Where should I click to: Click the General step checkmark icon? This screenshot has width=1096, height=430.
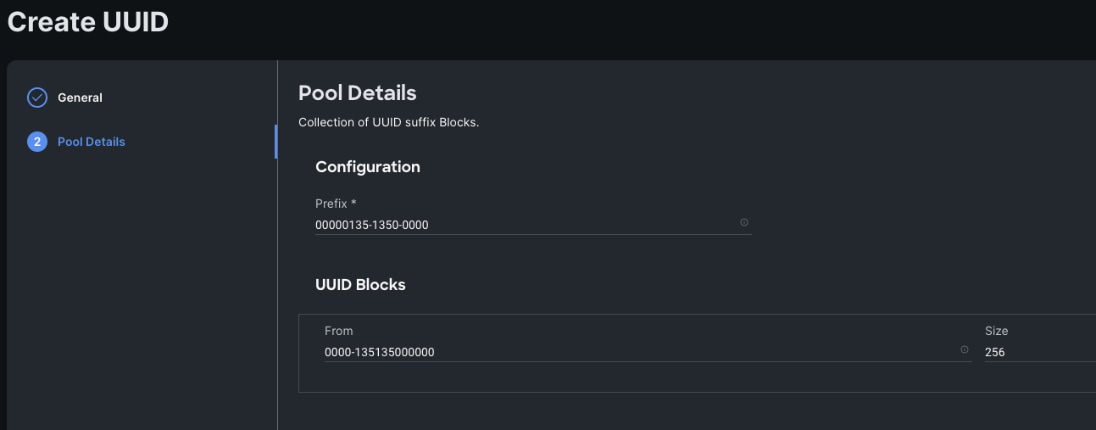click(37, 97)
